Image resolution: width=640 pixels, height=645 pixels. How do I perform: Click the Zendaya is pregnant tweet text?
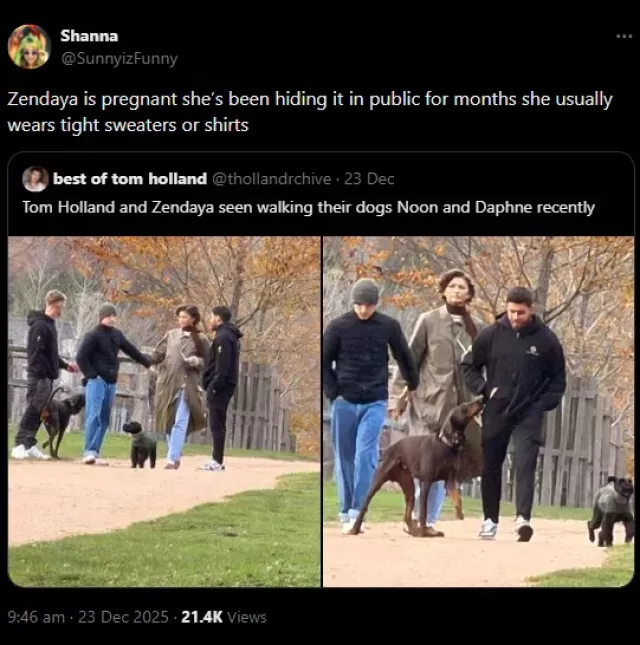[310, 112]
